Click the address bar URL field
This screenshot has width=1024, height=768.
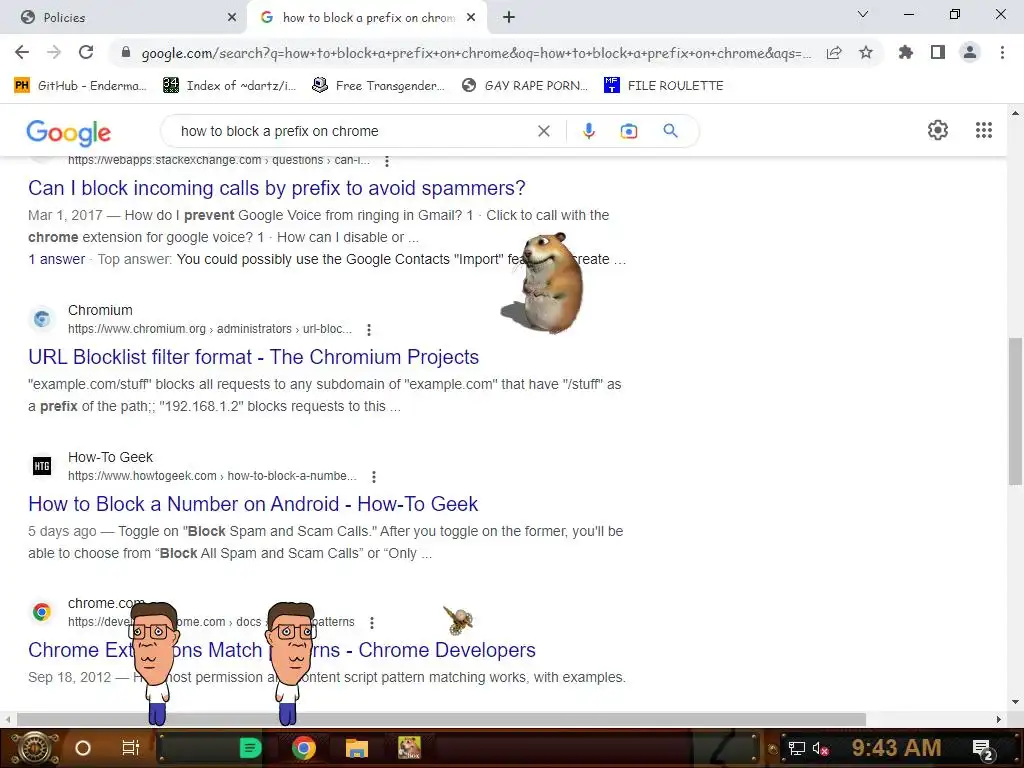476,53
